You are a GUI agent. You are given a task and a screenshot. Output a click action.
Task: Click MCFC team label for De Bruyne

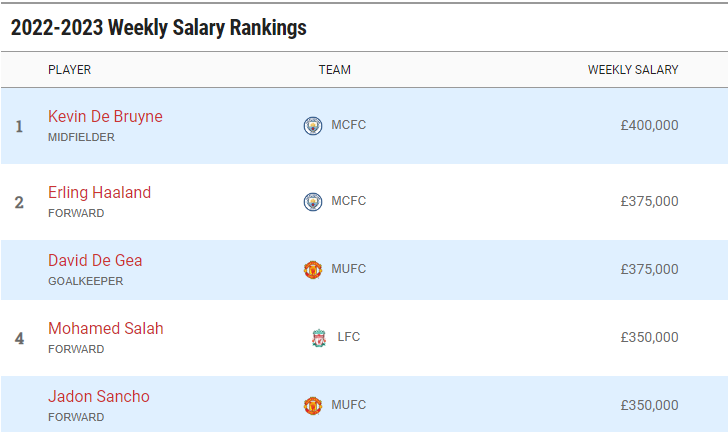coord(348,126)
